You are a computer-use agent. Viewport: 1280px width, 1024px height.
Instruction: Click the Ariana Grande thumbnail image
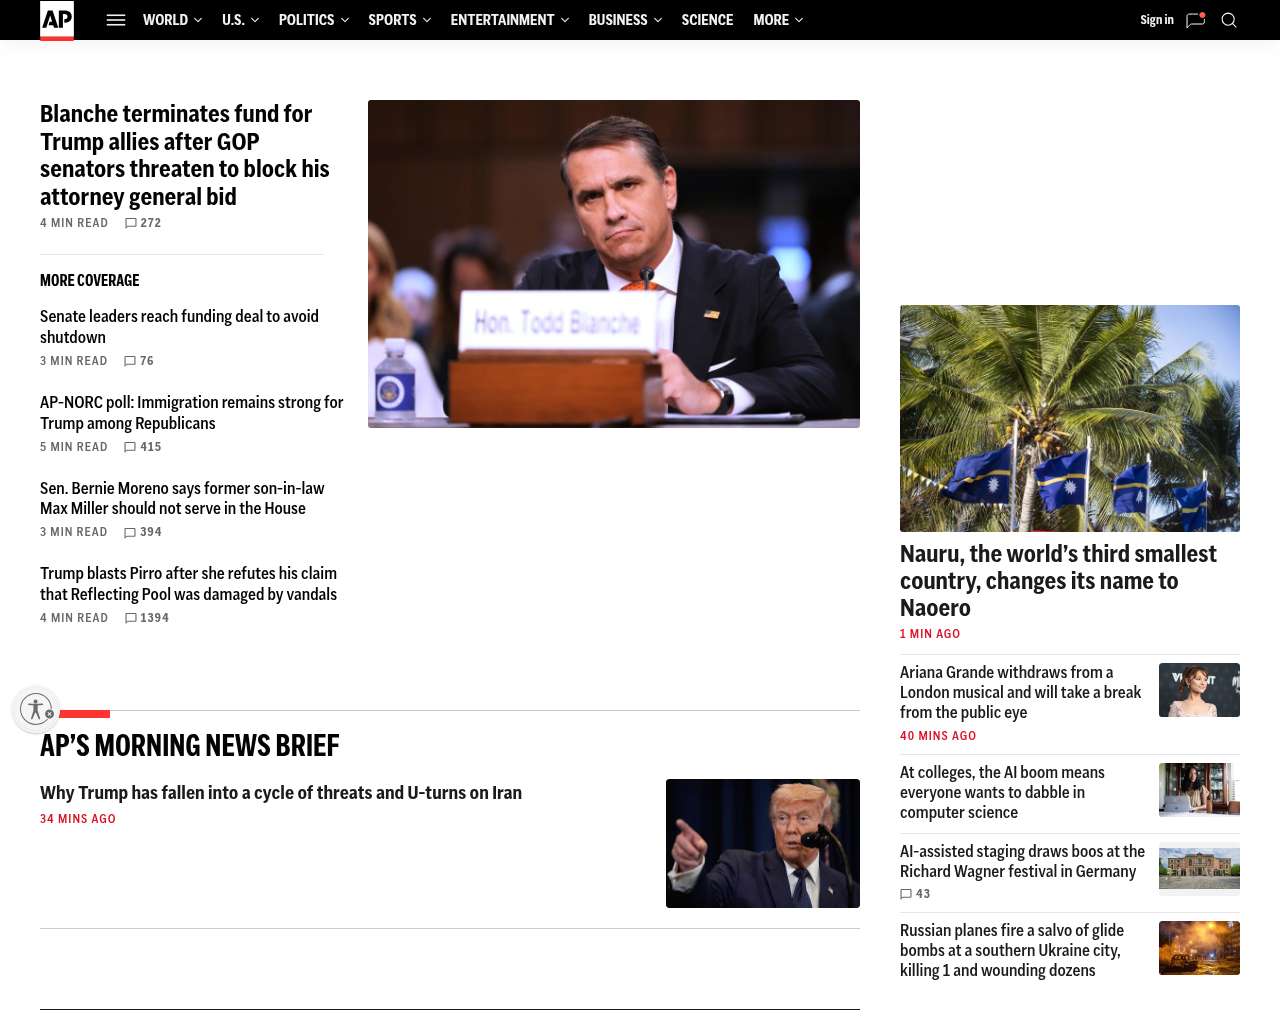(1199, 690)
